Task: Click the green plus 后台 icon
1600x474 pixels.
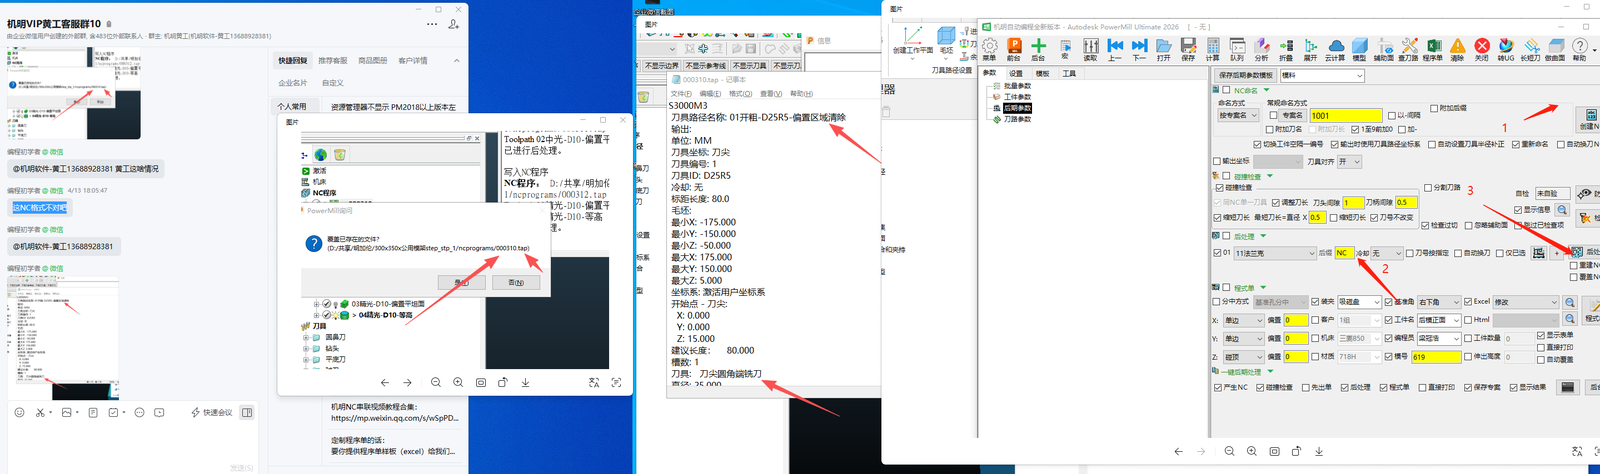Action: [x=1038, y=49]
